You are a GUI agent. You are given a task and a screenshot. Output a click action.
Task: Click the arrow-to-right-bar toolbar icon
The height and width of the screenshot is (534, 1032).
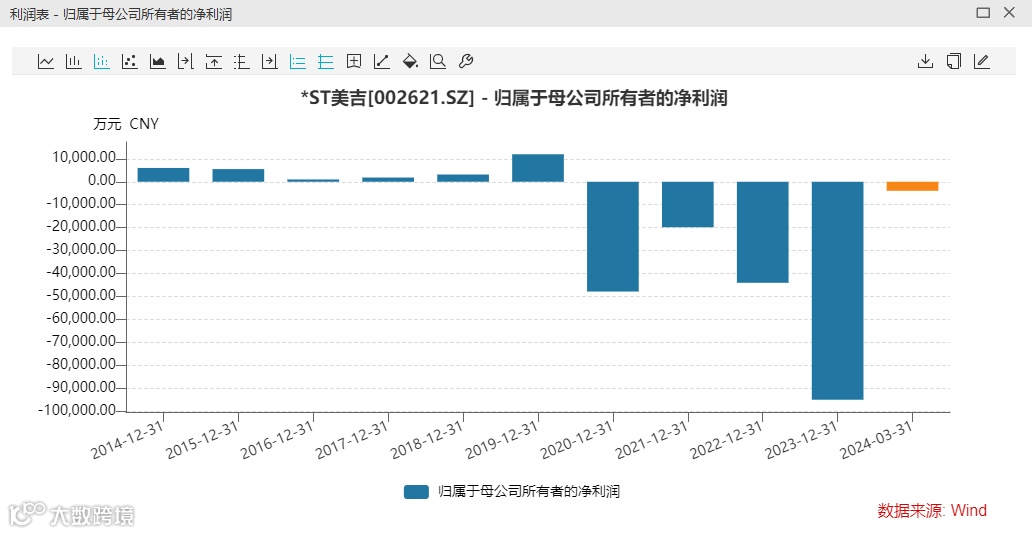coord(186,62)
